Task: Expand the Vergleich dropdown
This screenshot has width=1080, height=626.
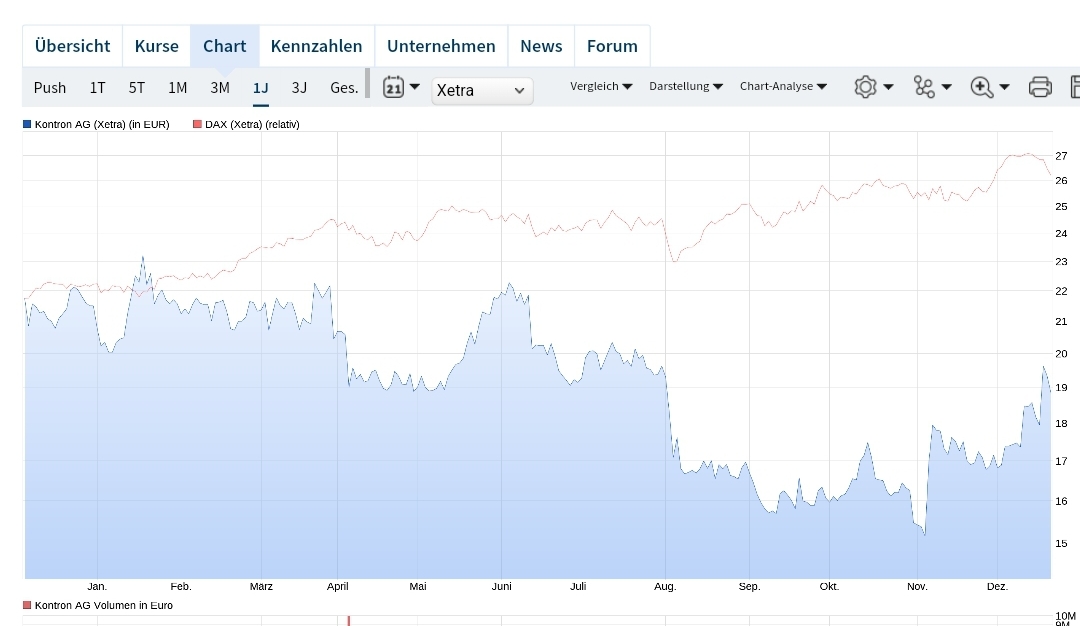Action: pos(600,86)
